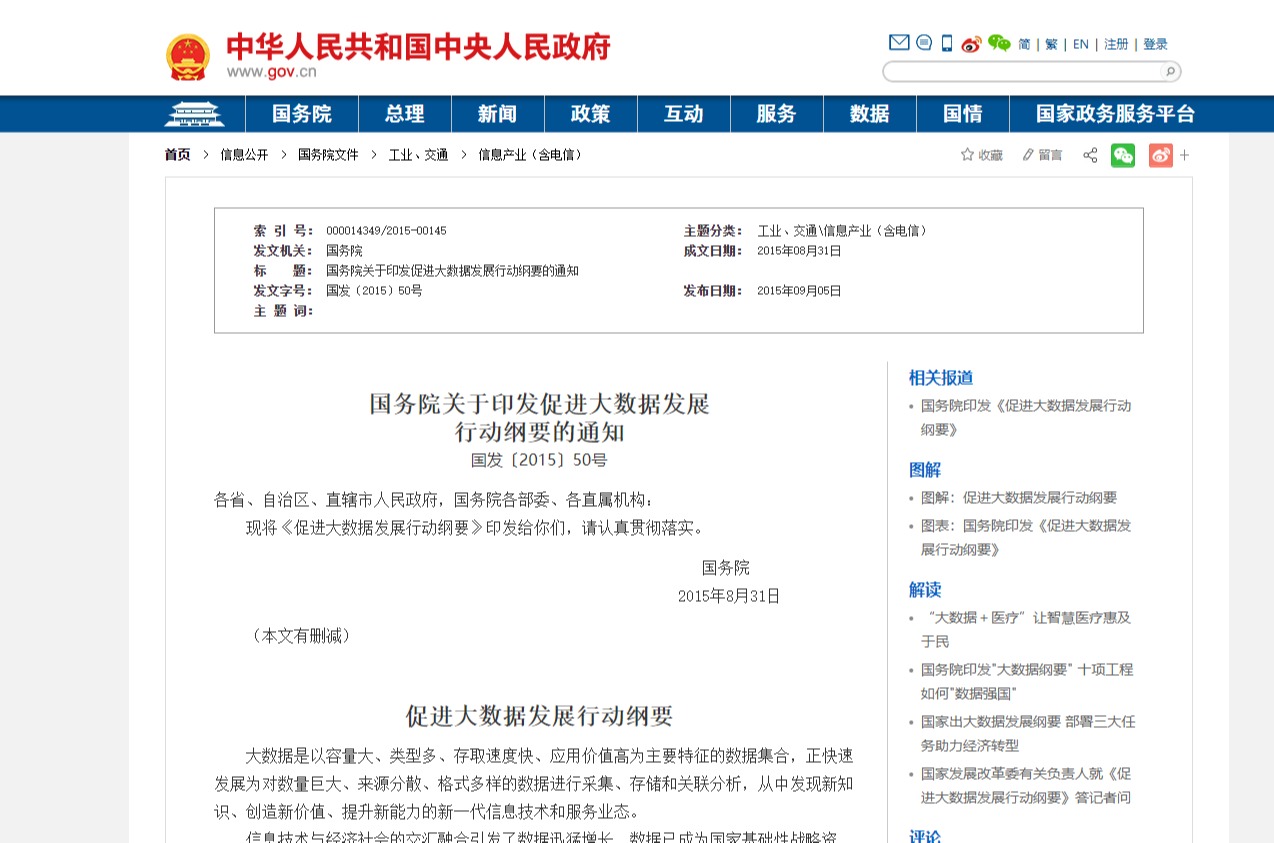The image size is (1274, 843).
Task: Open 国务院印发《促进大数据发展行动纲要》 related report
Action: (1026, 418)
